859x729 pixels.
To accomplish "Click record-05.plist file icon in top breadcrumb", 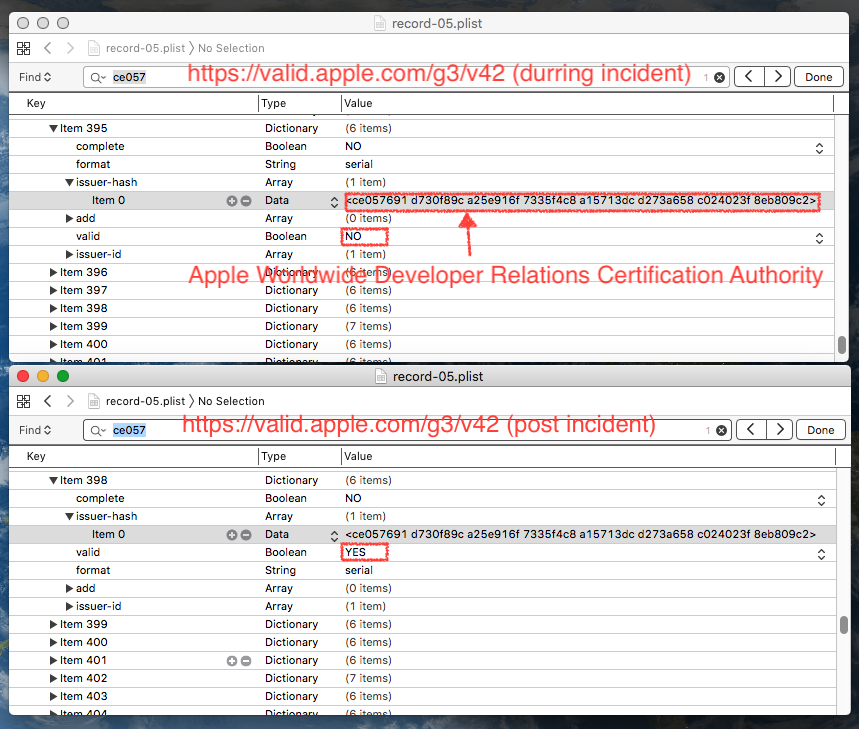I will [x=94, y=48].
